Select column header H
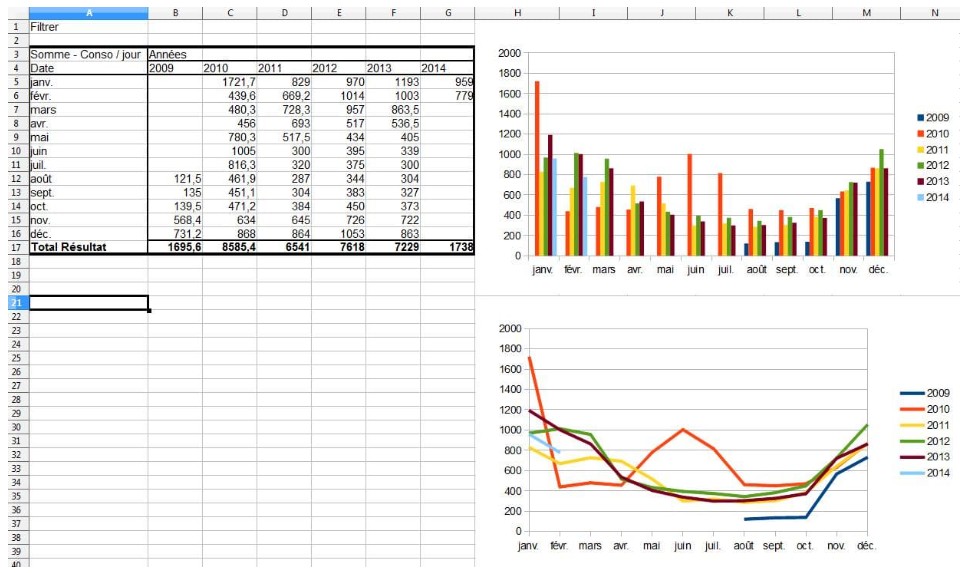The width and height of the screenshot is (966, 573). coord(516,13)
